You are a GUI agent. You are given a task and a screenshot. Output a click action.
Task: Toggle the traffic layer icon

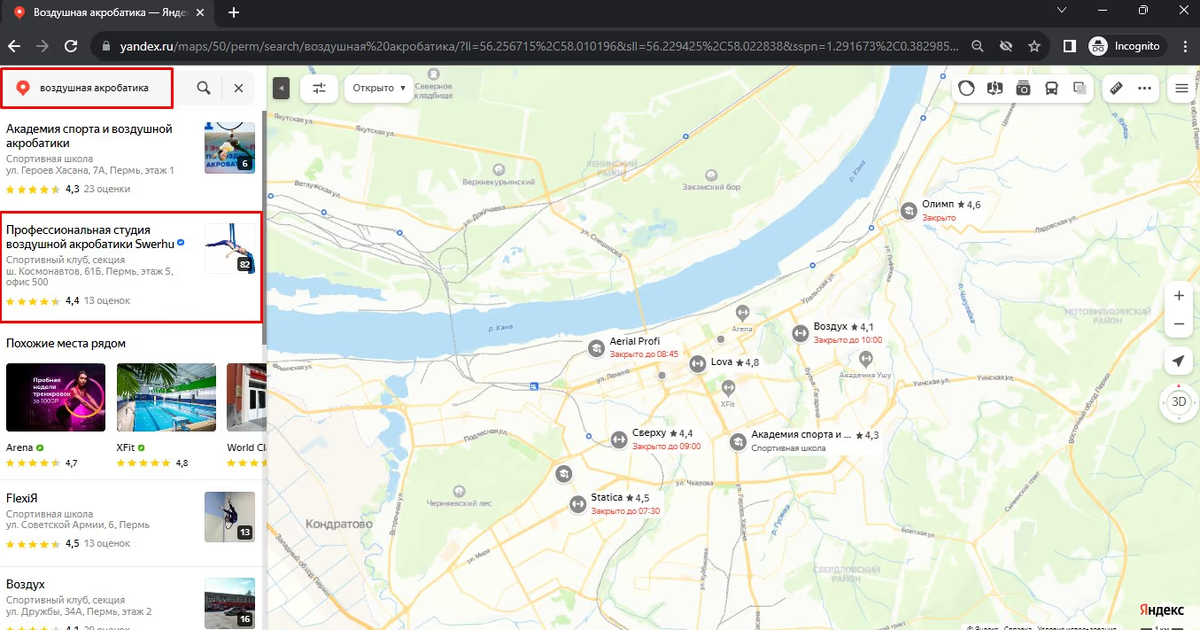pyautogui.click(x=966, y=88)
